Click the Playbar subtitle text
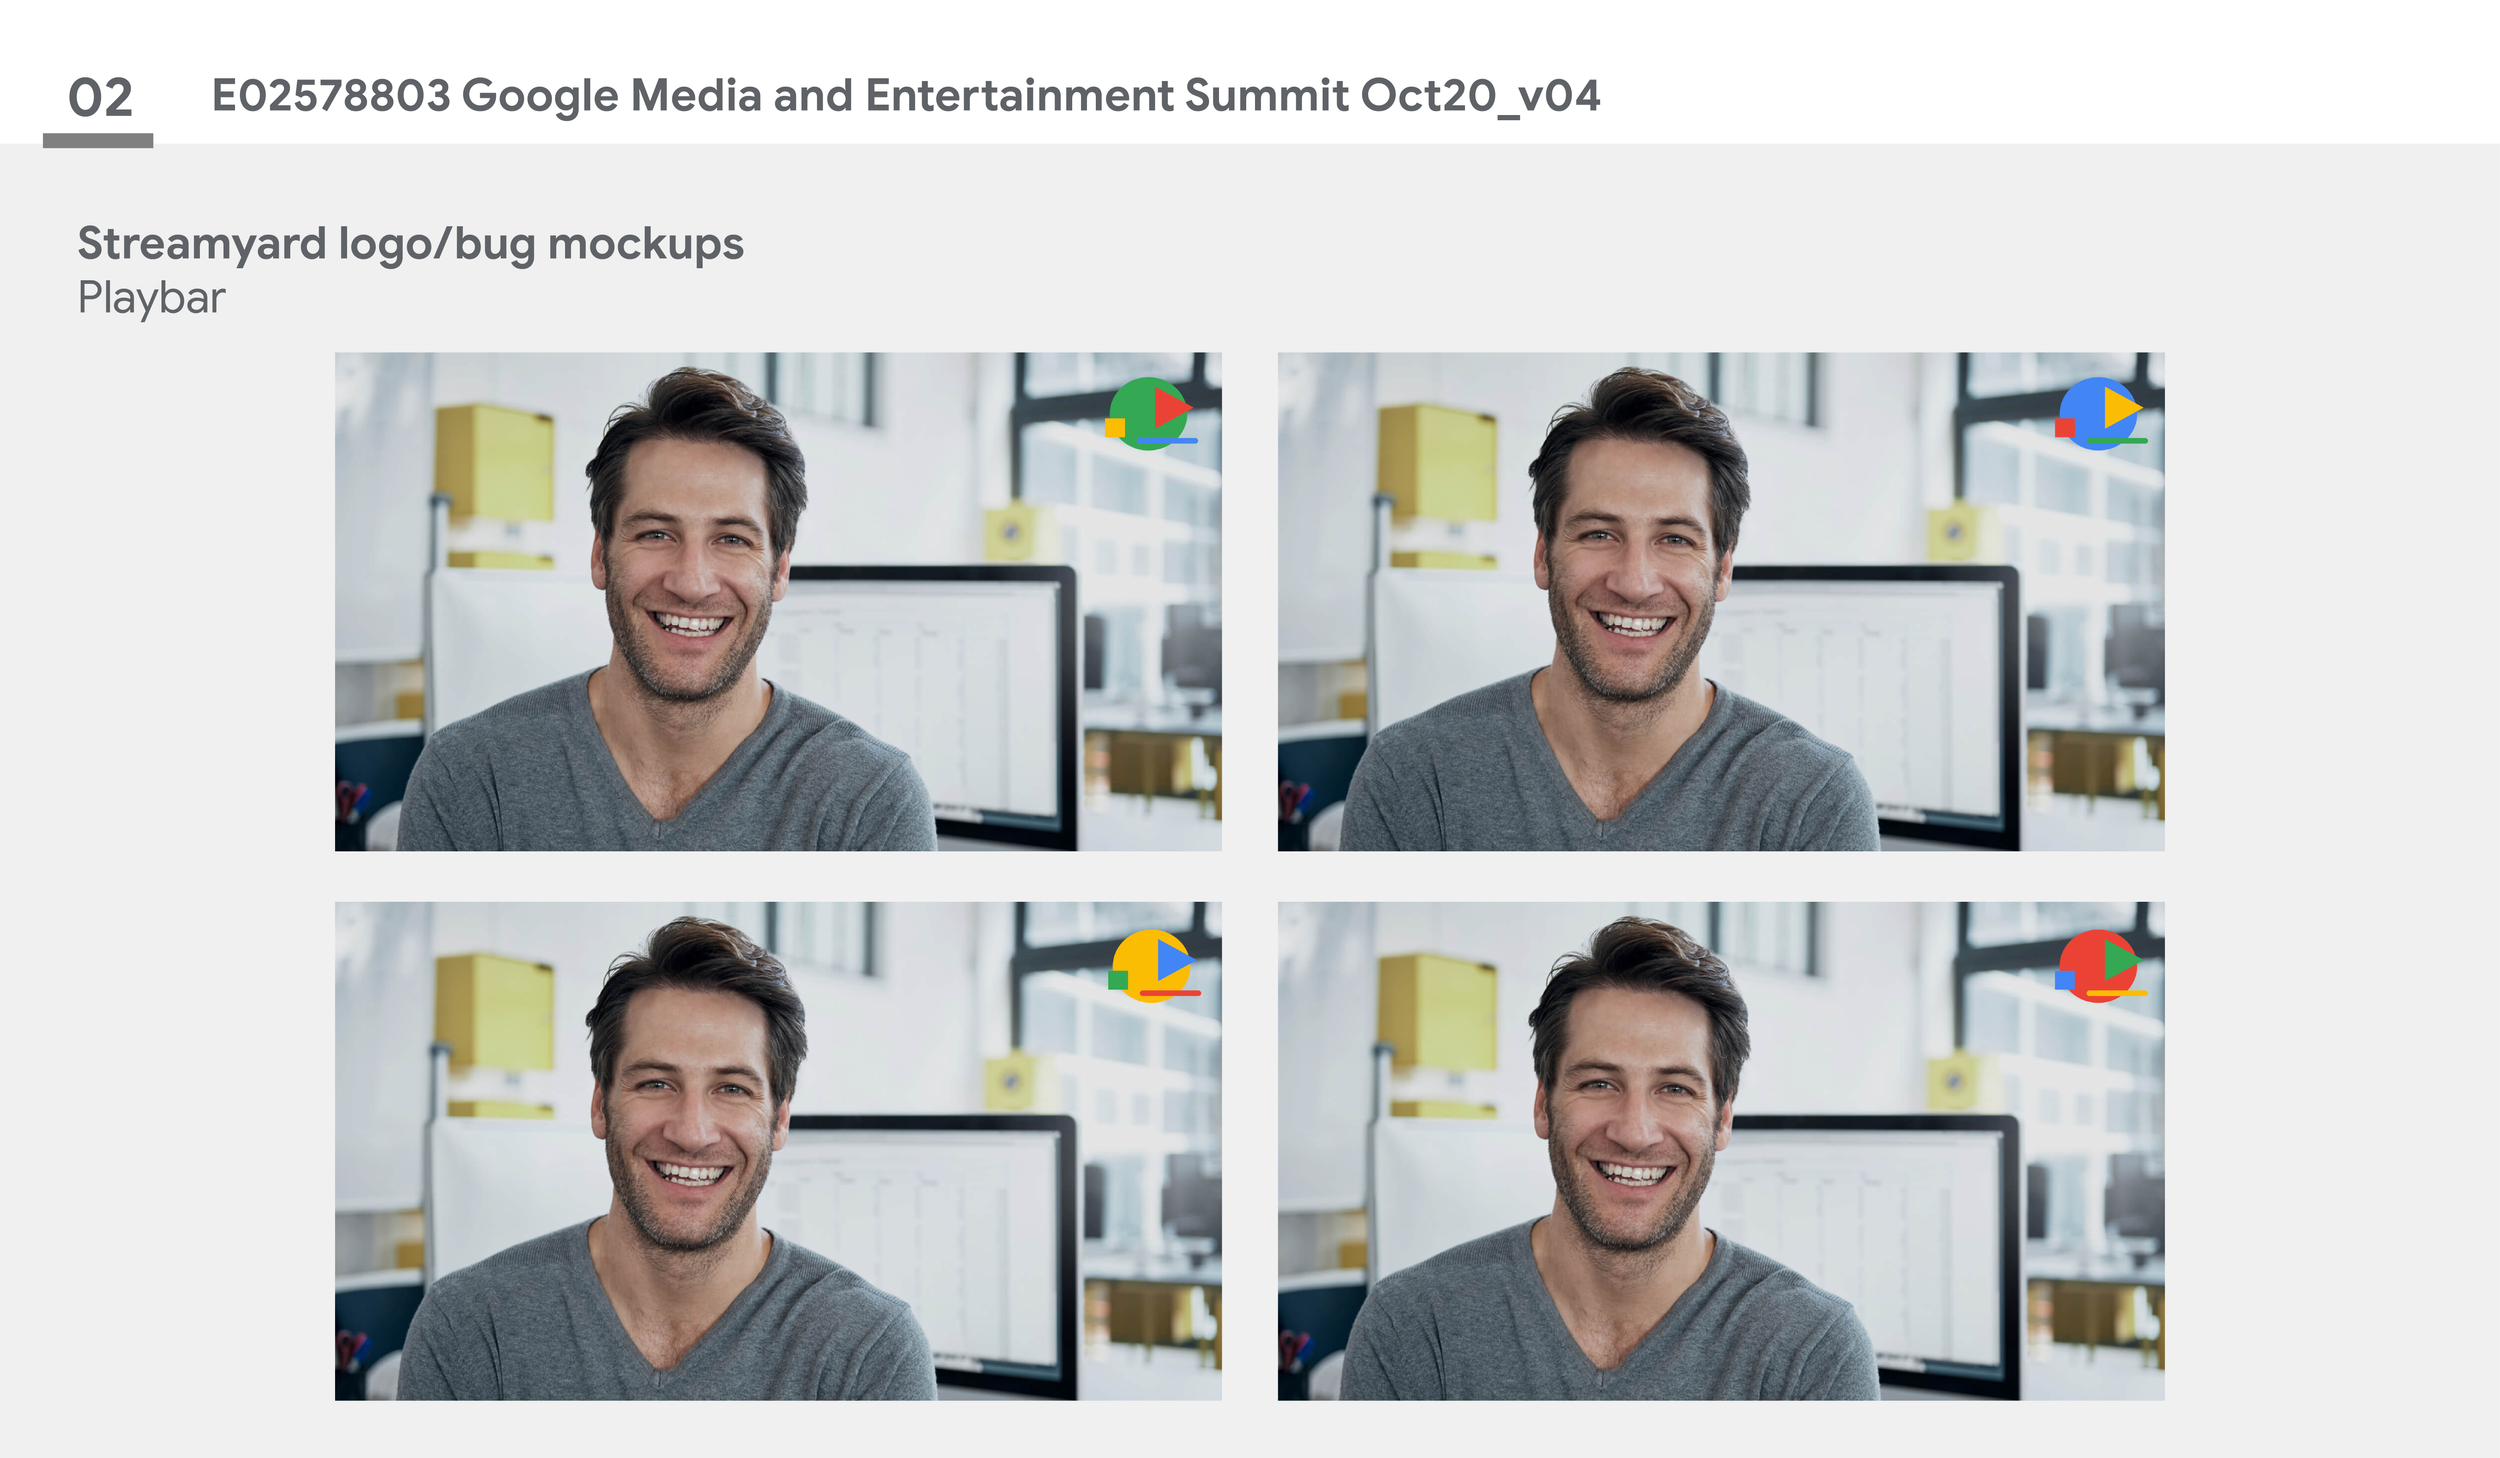2500x1458 pixels. pyautogui.click(x=151, y=298)
